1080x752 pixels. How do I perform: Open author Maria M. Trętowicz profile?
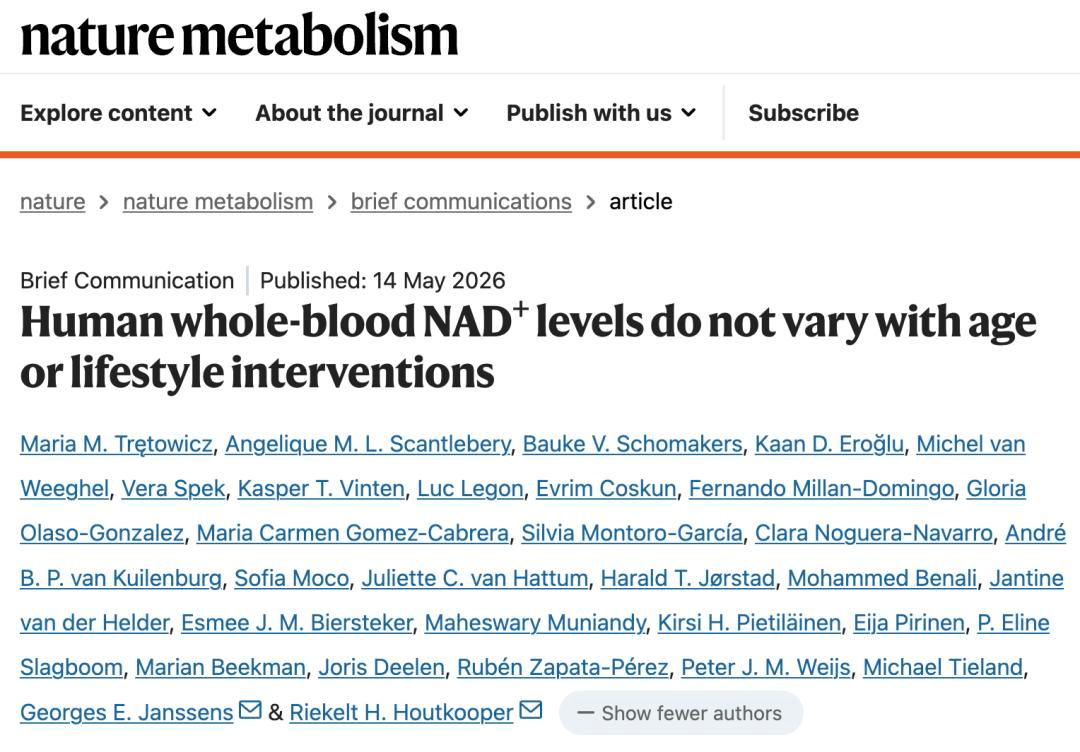pos(116,444)
